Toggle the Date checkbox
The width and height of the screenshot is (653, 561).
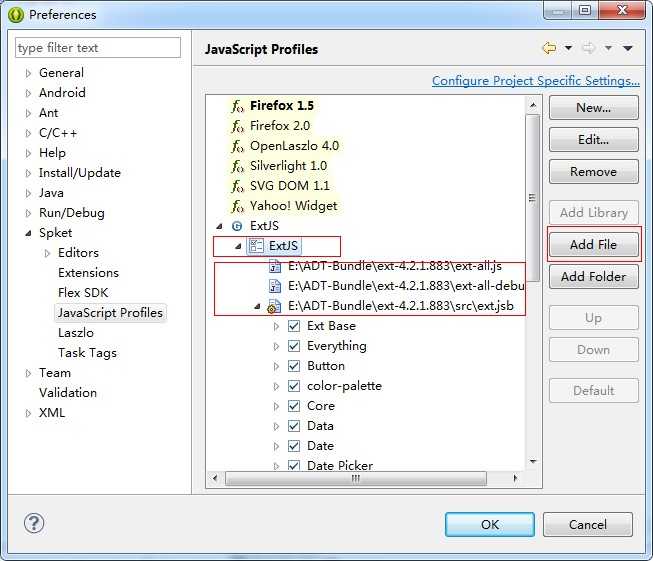click(x=294, y=446)
